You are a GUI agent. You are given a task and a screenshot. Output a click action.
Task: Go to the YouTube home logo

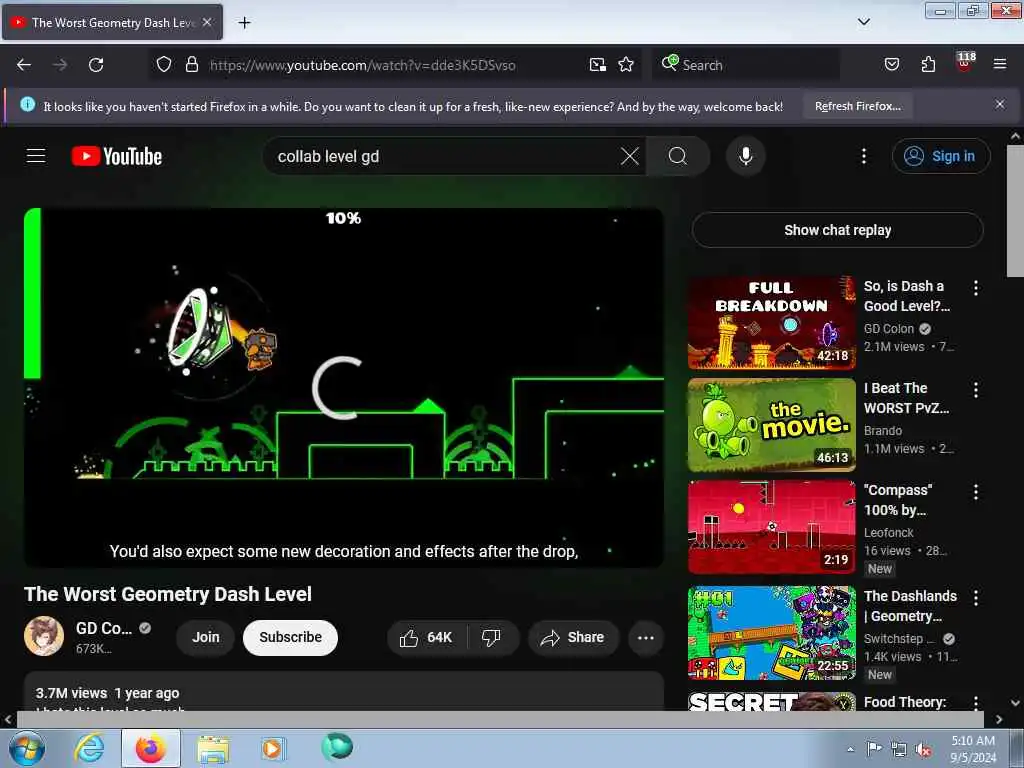(117, 156)
